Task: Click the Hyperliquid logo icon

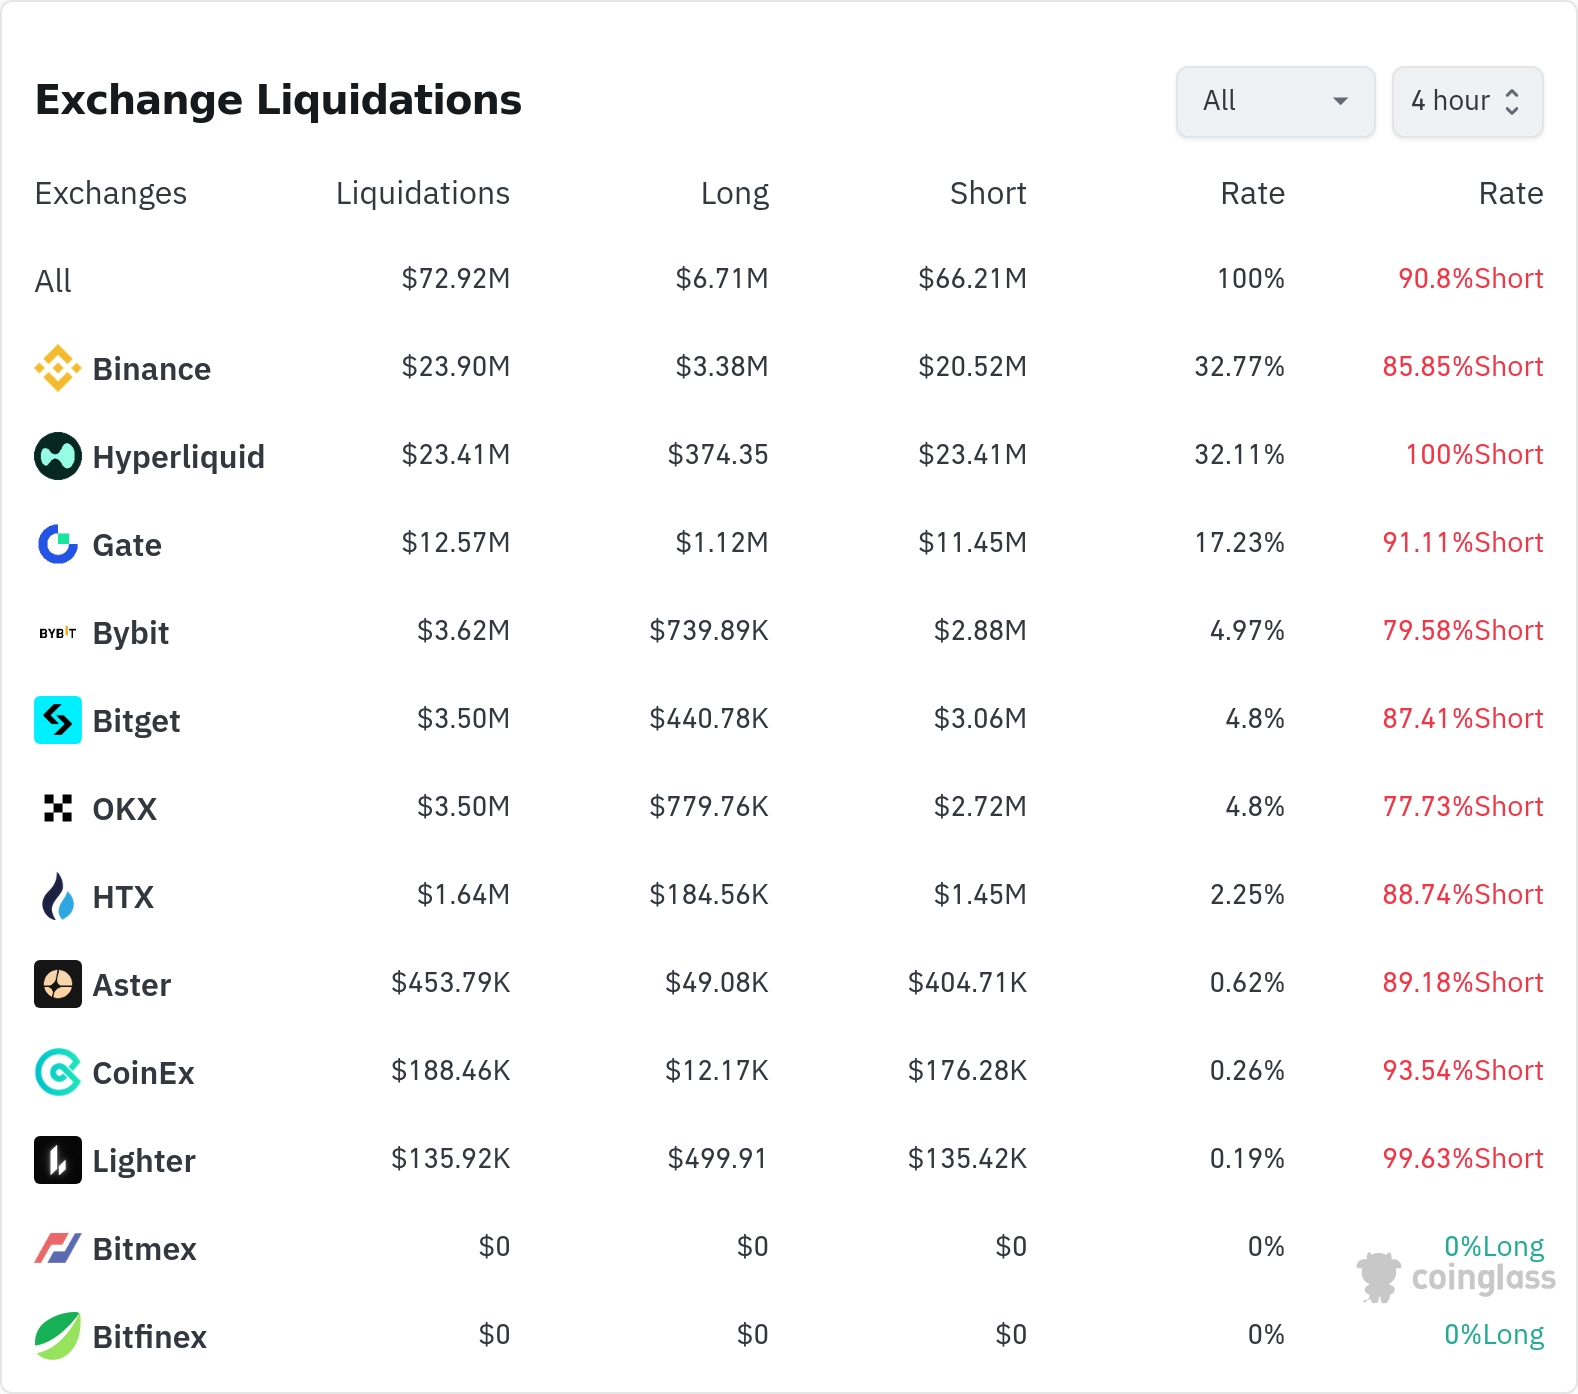Action: click(58, 456)
